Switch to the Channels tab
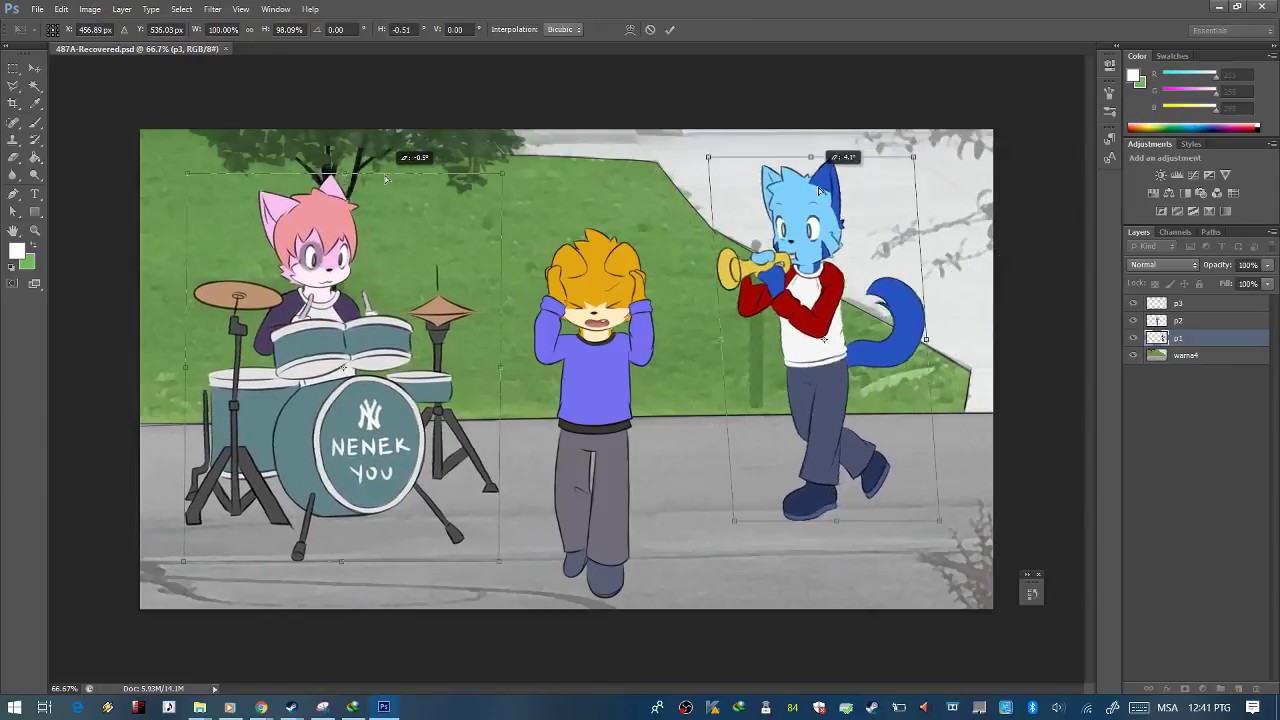Image resolution: width=1280 pixels, height=720 pixels. coord(1175,232)
